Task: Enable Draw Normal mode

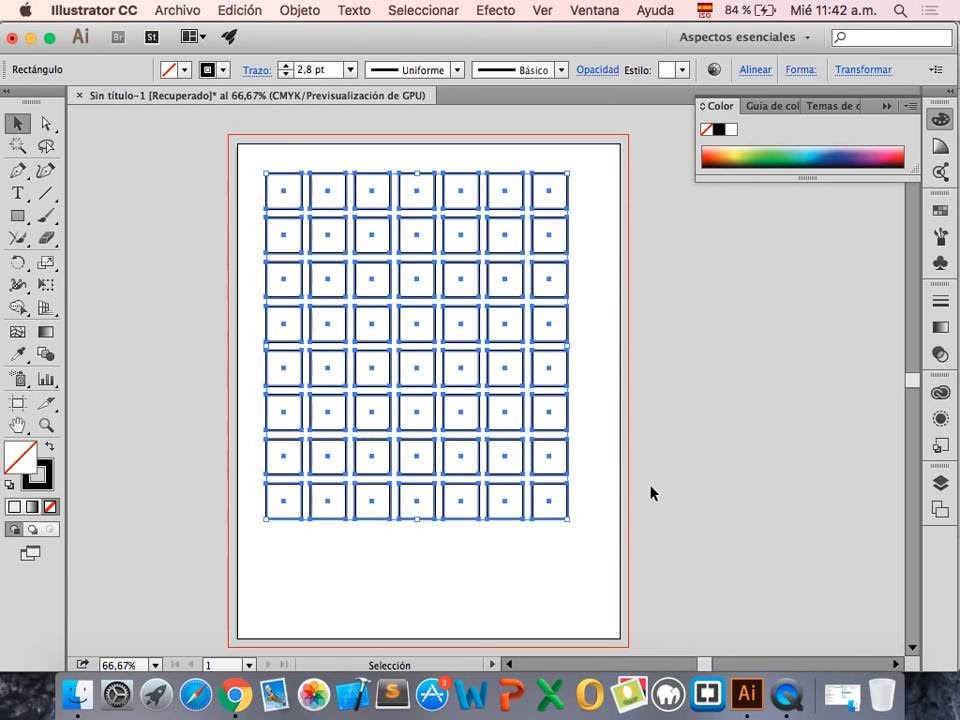Action: (x=14, y=530)
